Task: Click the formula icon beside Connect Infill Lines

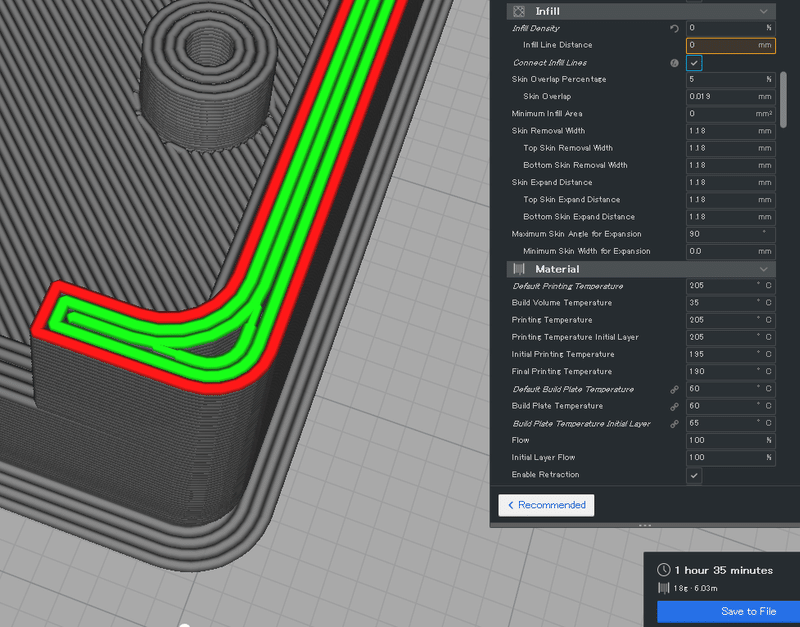Action: (x=674, y=63)
